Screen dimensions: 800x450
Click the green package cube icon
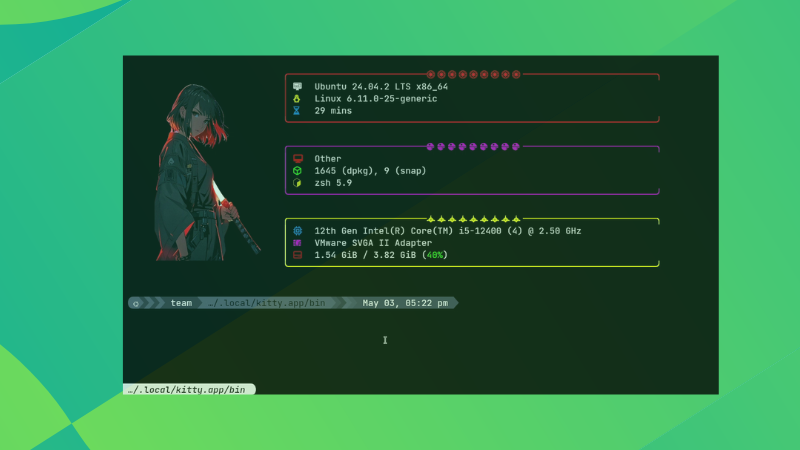click(x=297, y=171)
